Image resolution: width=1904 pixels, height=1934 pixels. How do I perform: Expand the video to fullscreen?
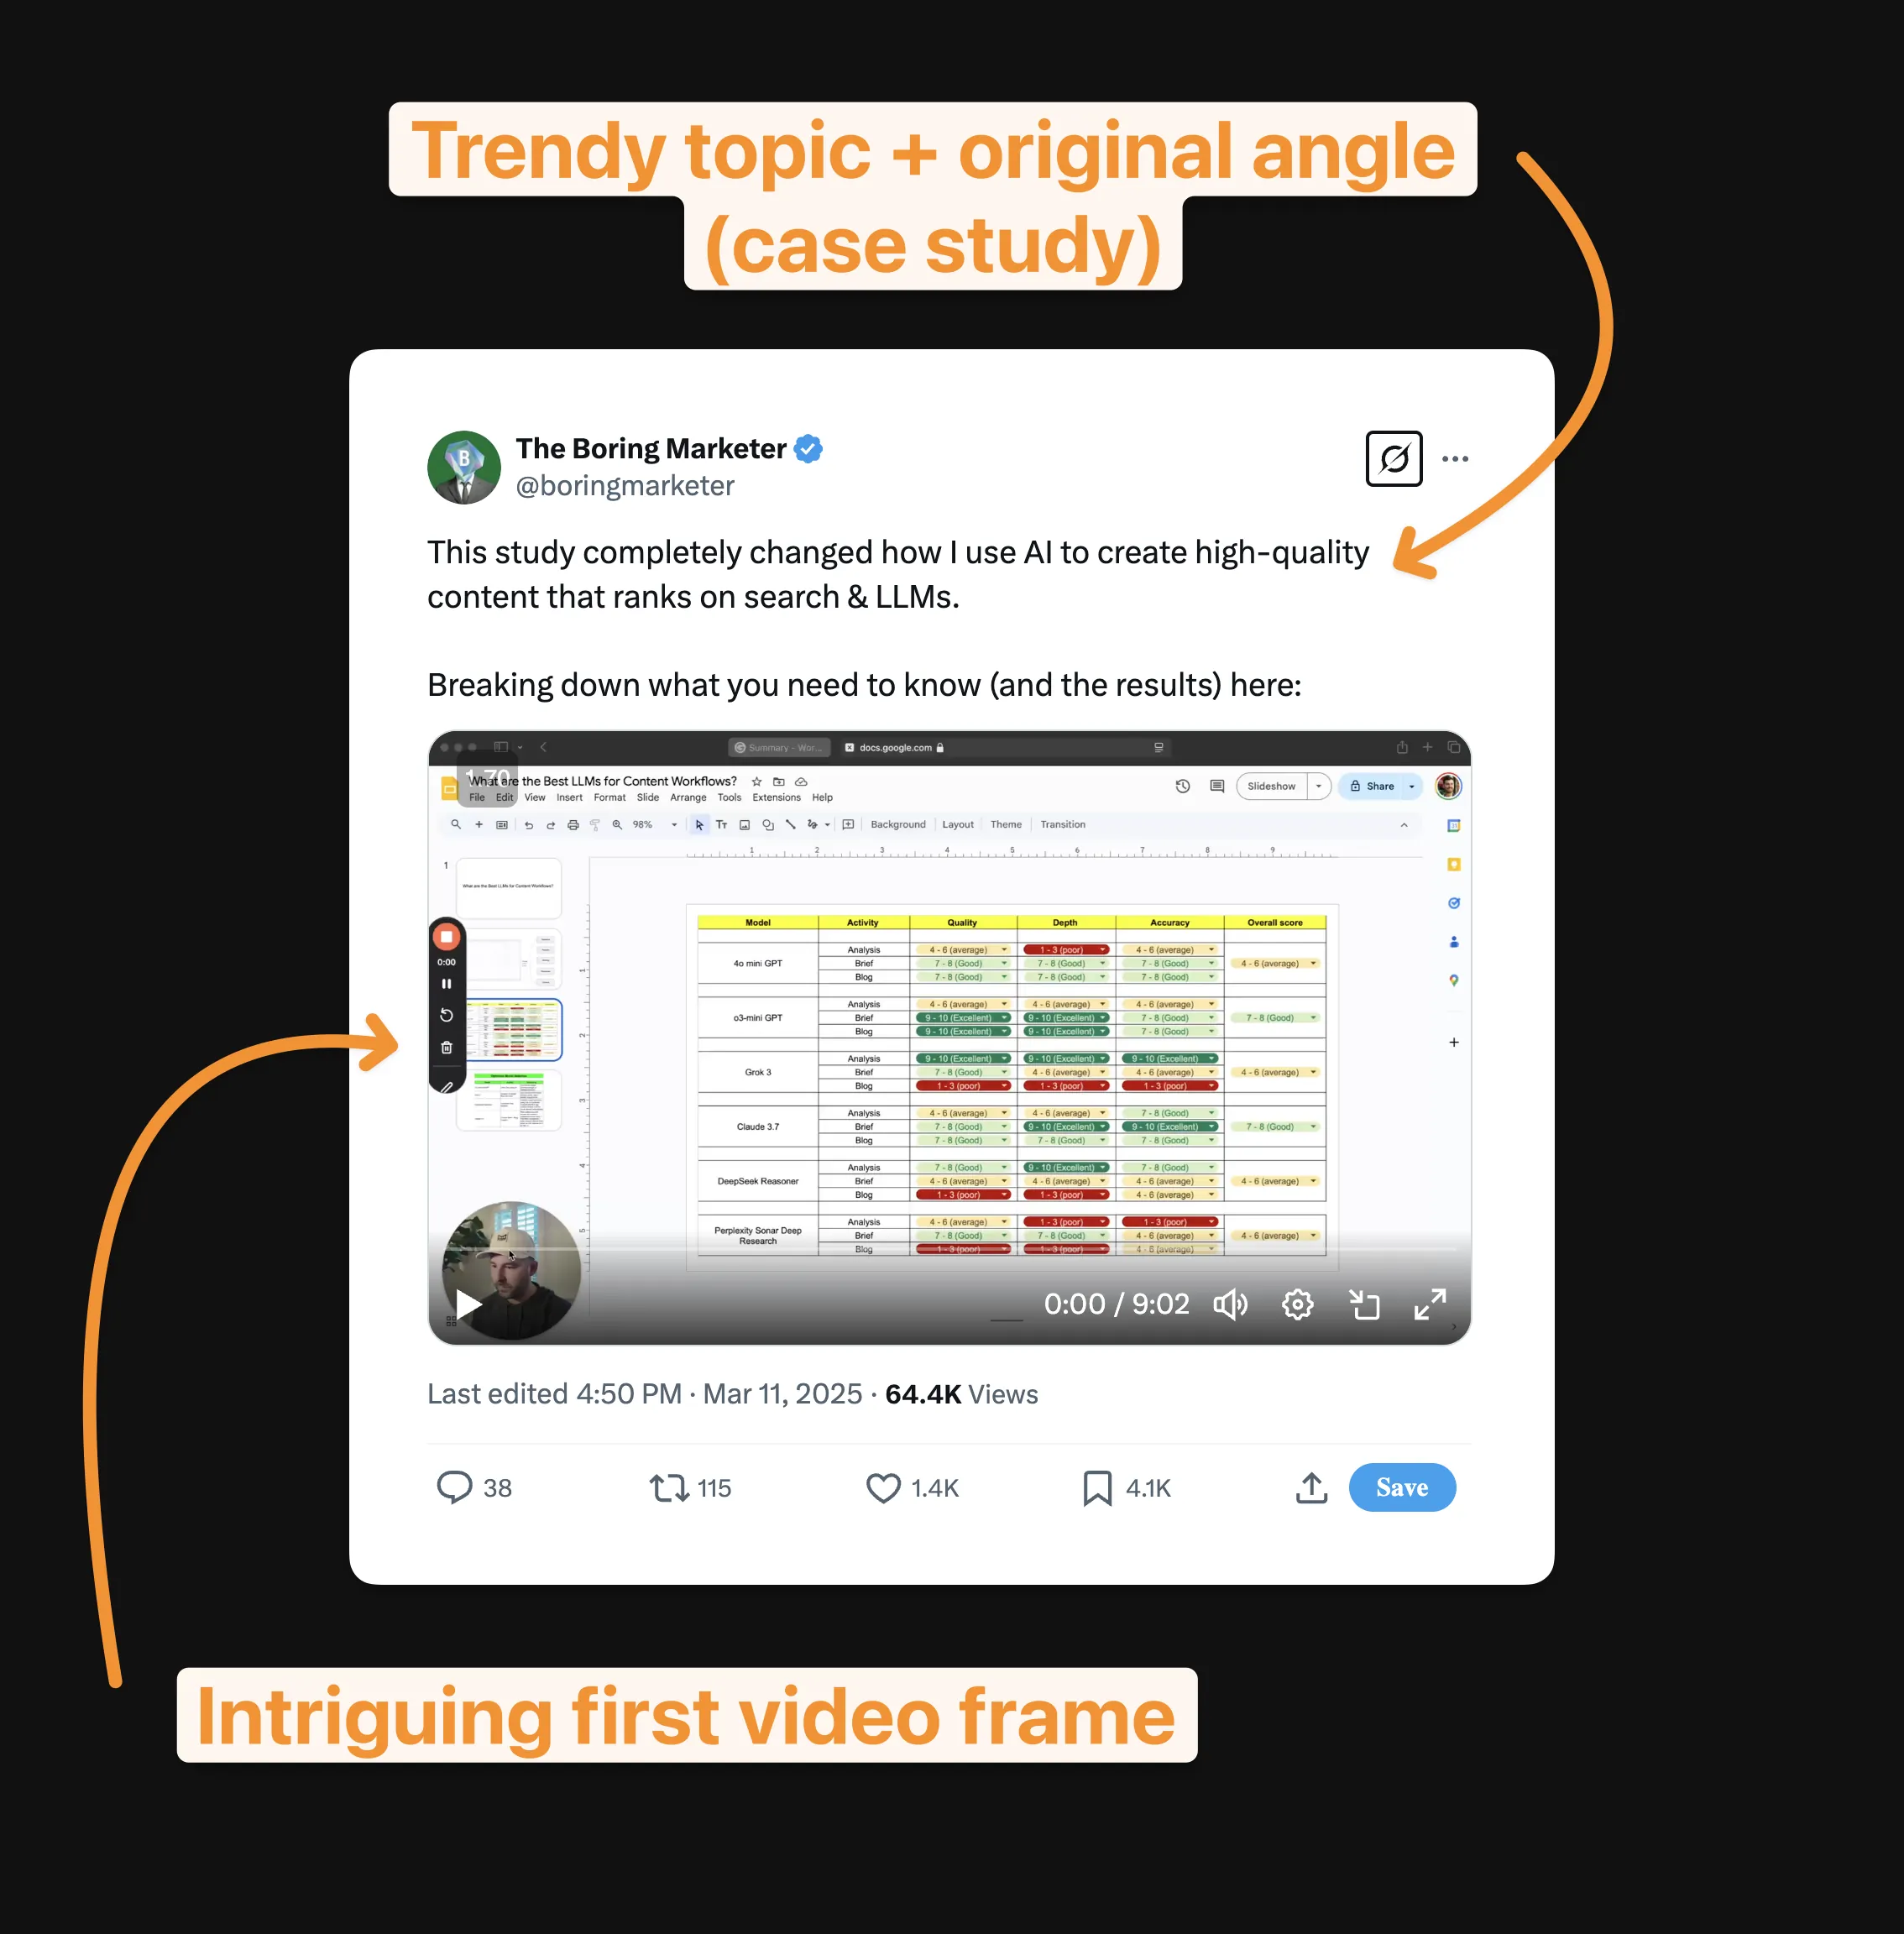click(1430, 1304)
